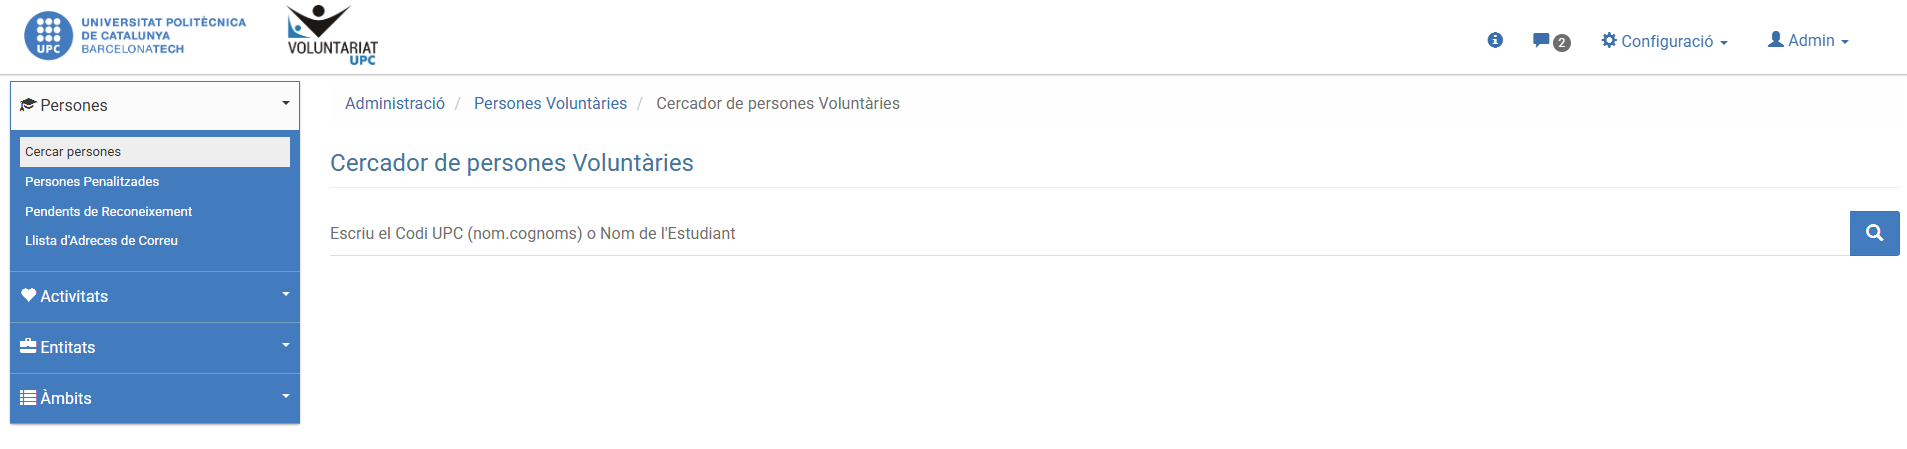This screenshot has width=1907, height=449.
Task: Click the graduation cap Persones icon
Action: point(28,105)
